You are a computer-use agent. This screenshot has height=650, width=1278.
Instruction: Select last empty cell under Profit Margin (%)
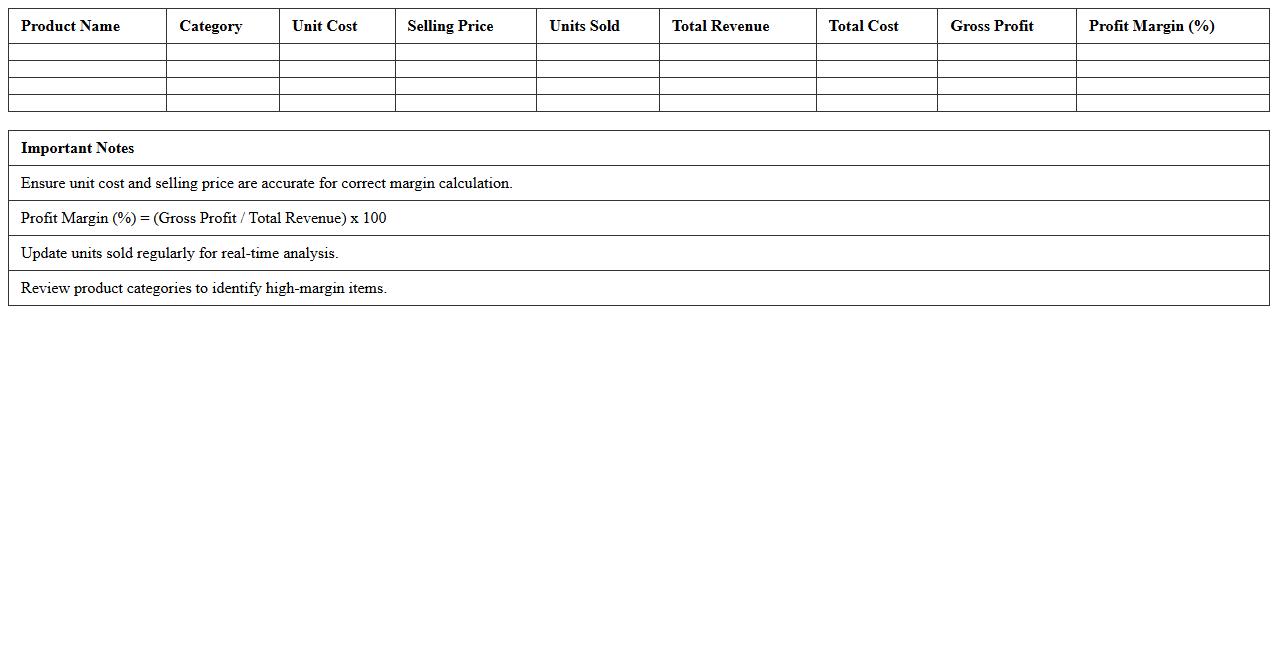point(1172,103)
